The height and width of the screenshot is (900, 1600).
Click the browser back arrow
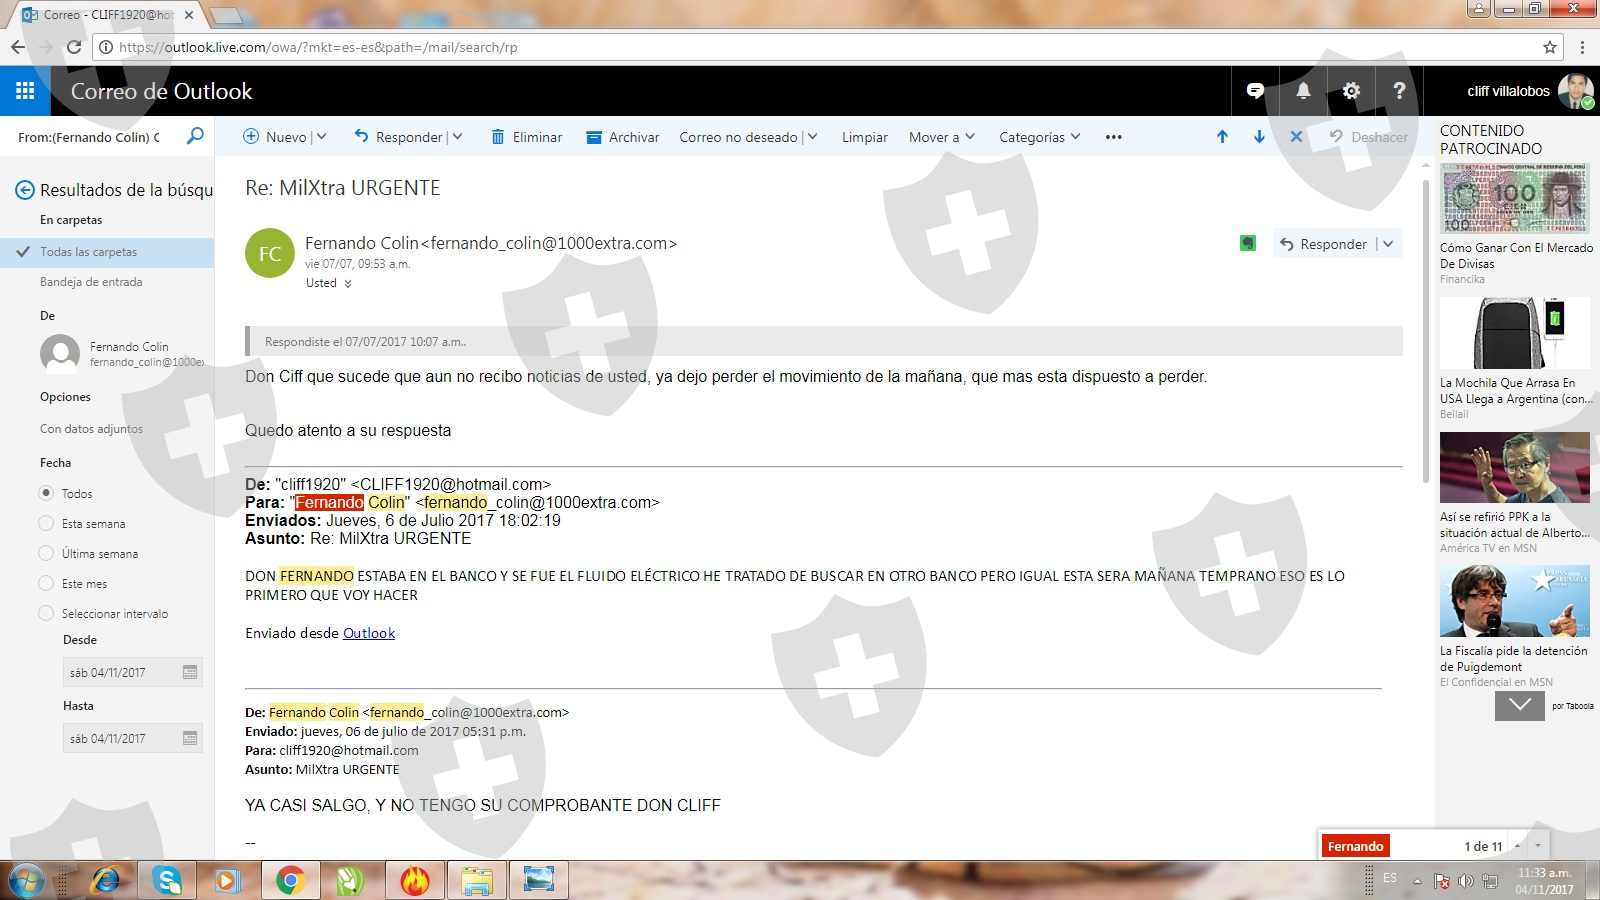pyautogui.click(x=18, y=47)
